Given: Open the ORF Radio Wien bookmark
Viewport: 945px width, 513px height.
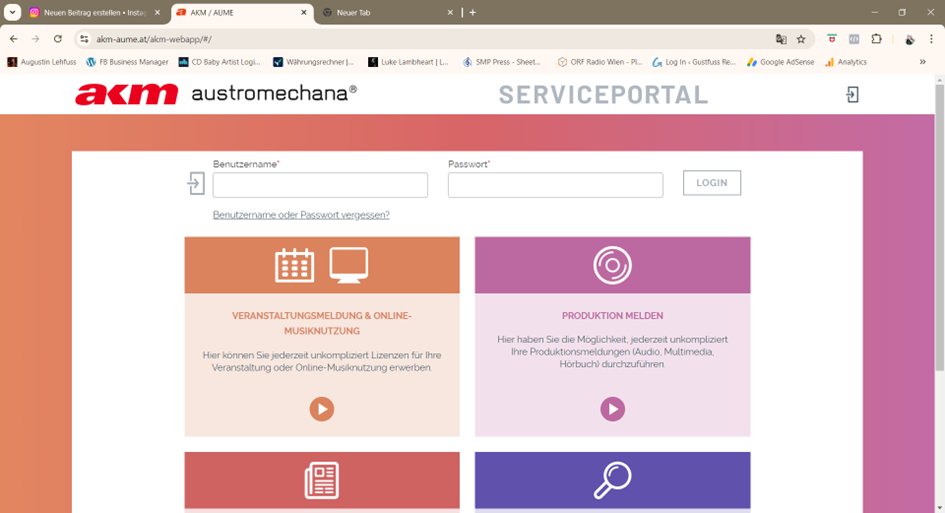Looking at the screenshot, I should tap(600, 61).
